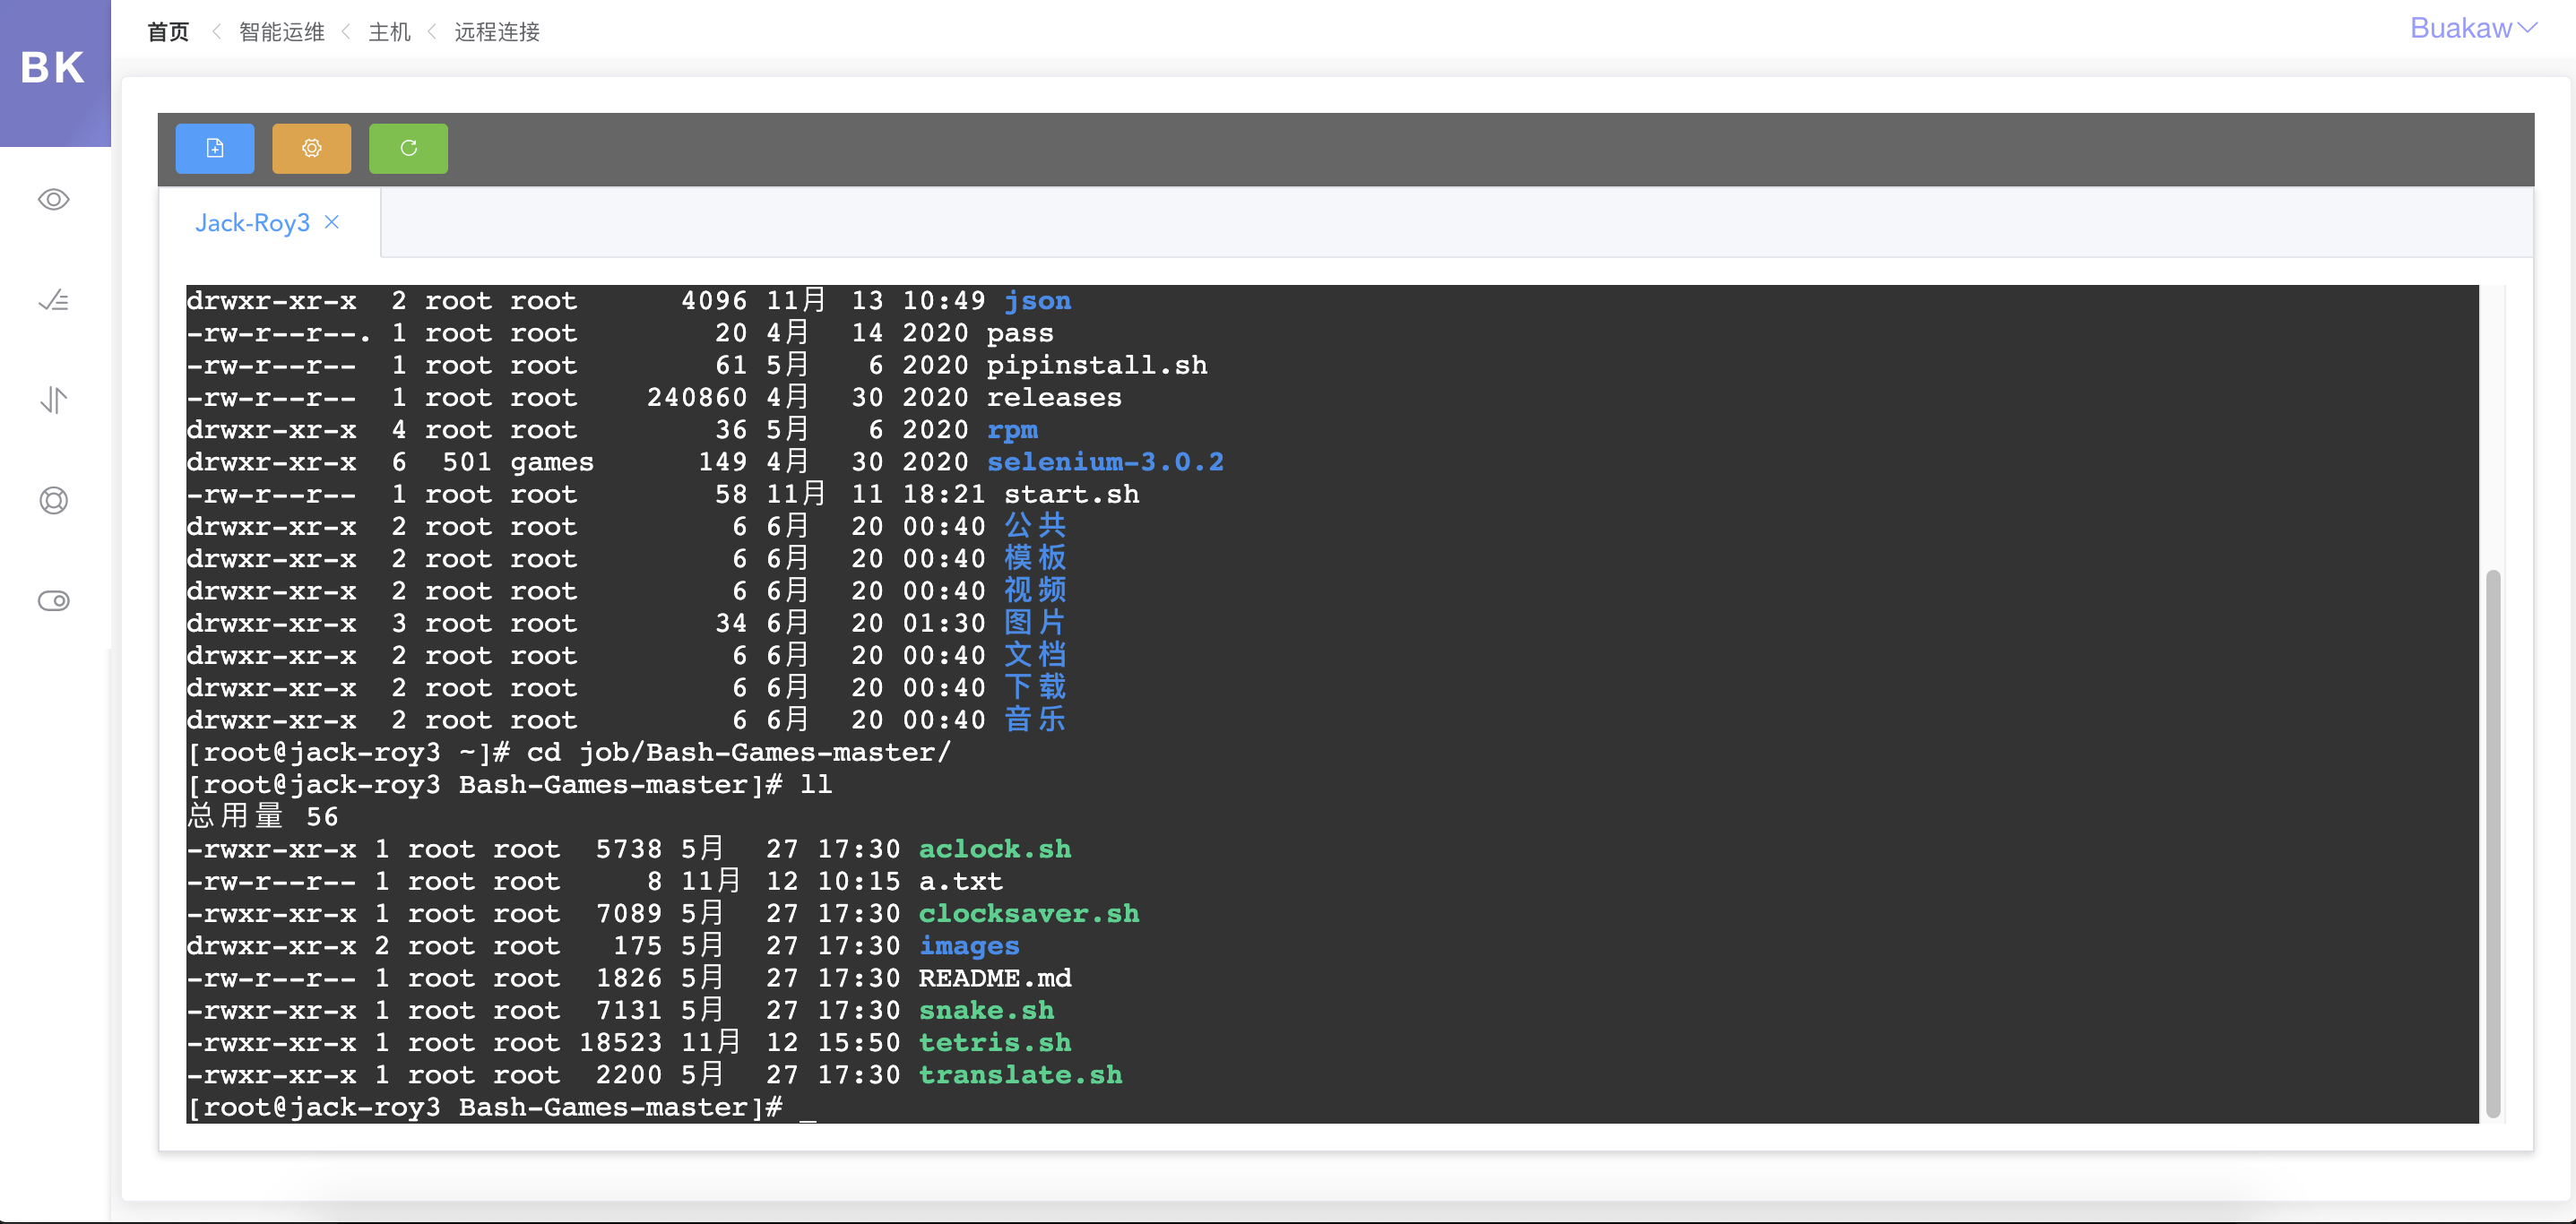Close the Jack-Roy3 tab

[332, 222]
